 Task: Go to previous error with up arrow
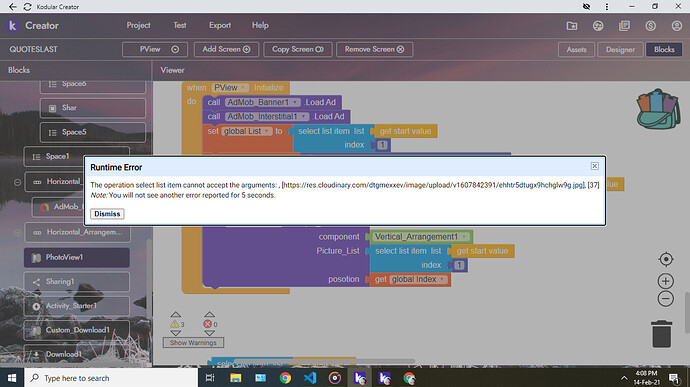click(x=209, y=314)
